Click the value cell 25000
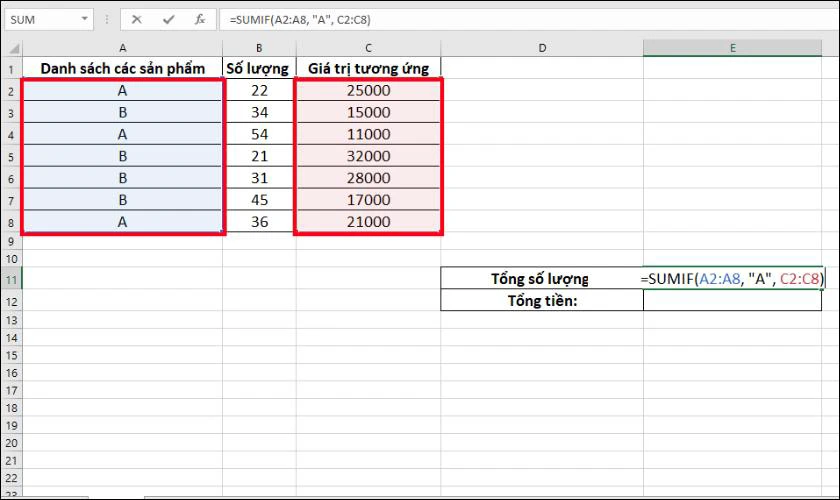Screen dimensions: 840x500 369,90
